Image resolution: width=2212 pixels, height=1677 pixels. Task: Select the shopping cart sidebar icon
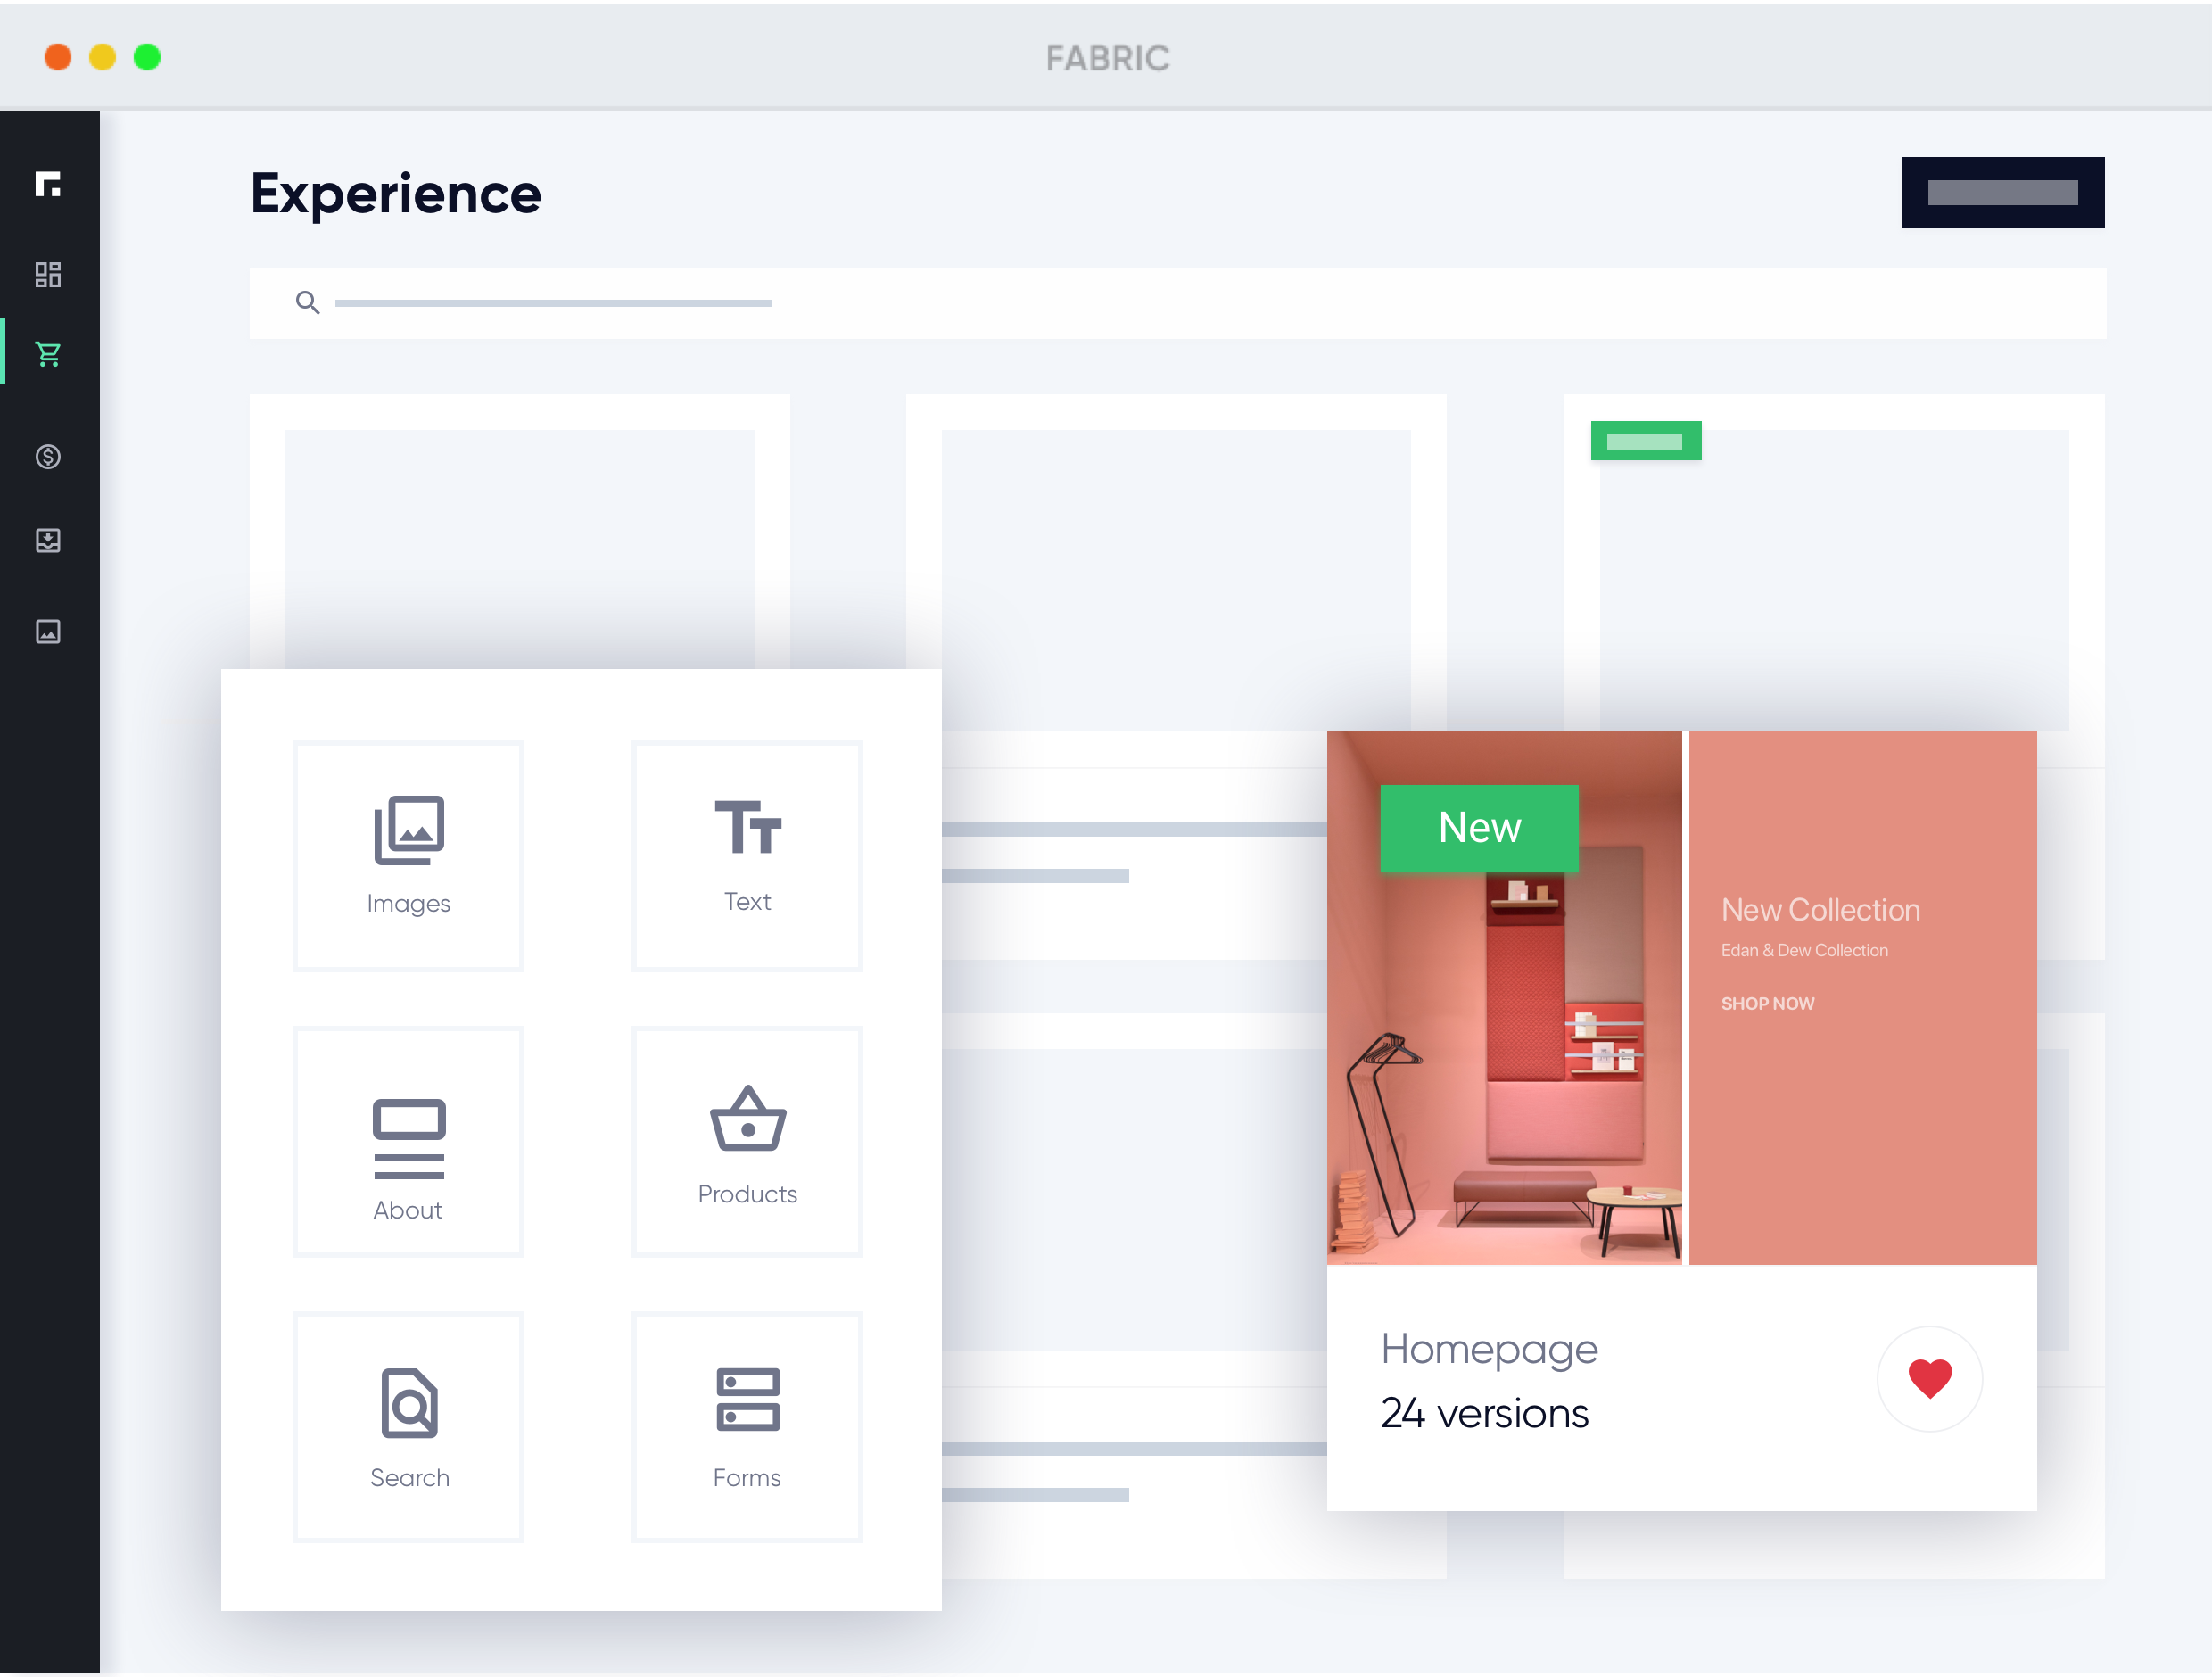pos(48,353)
